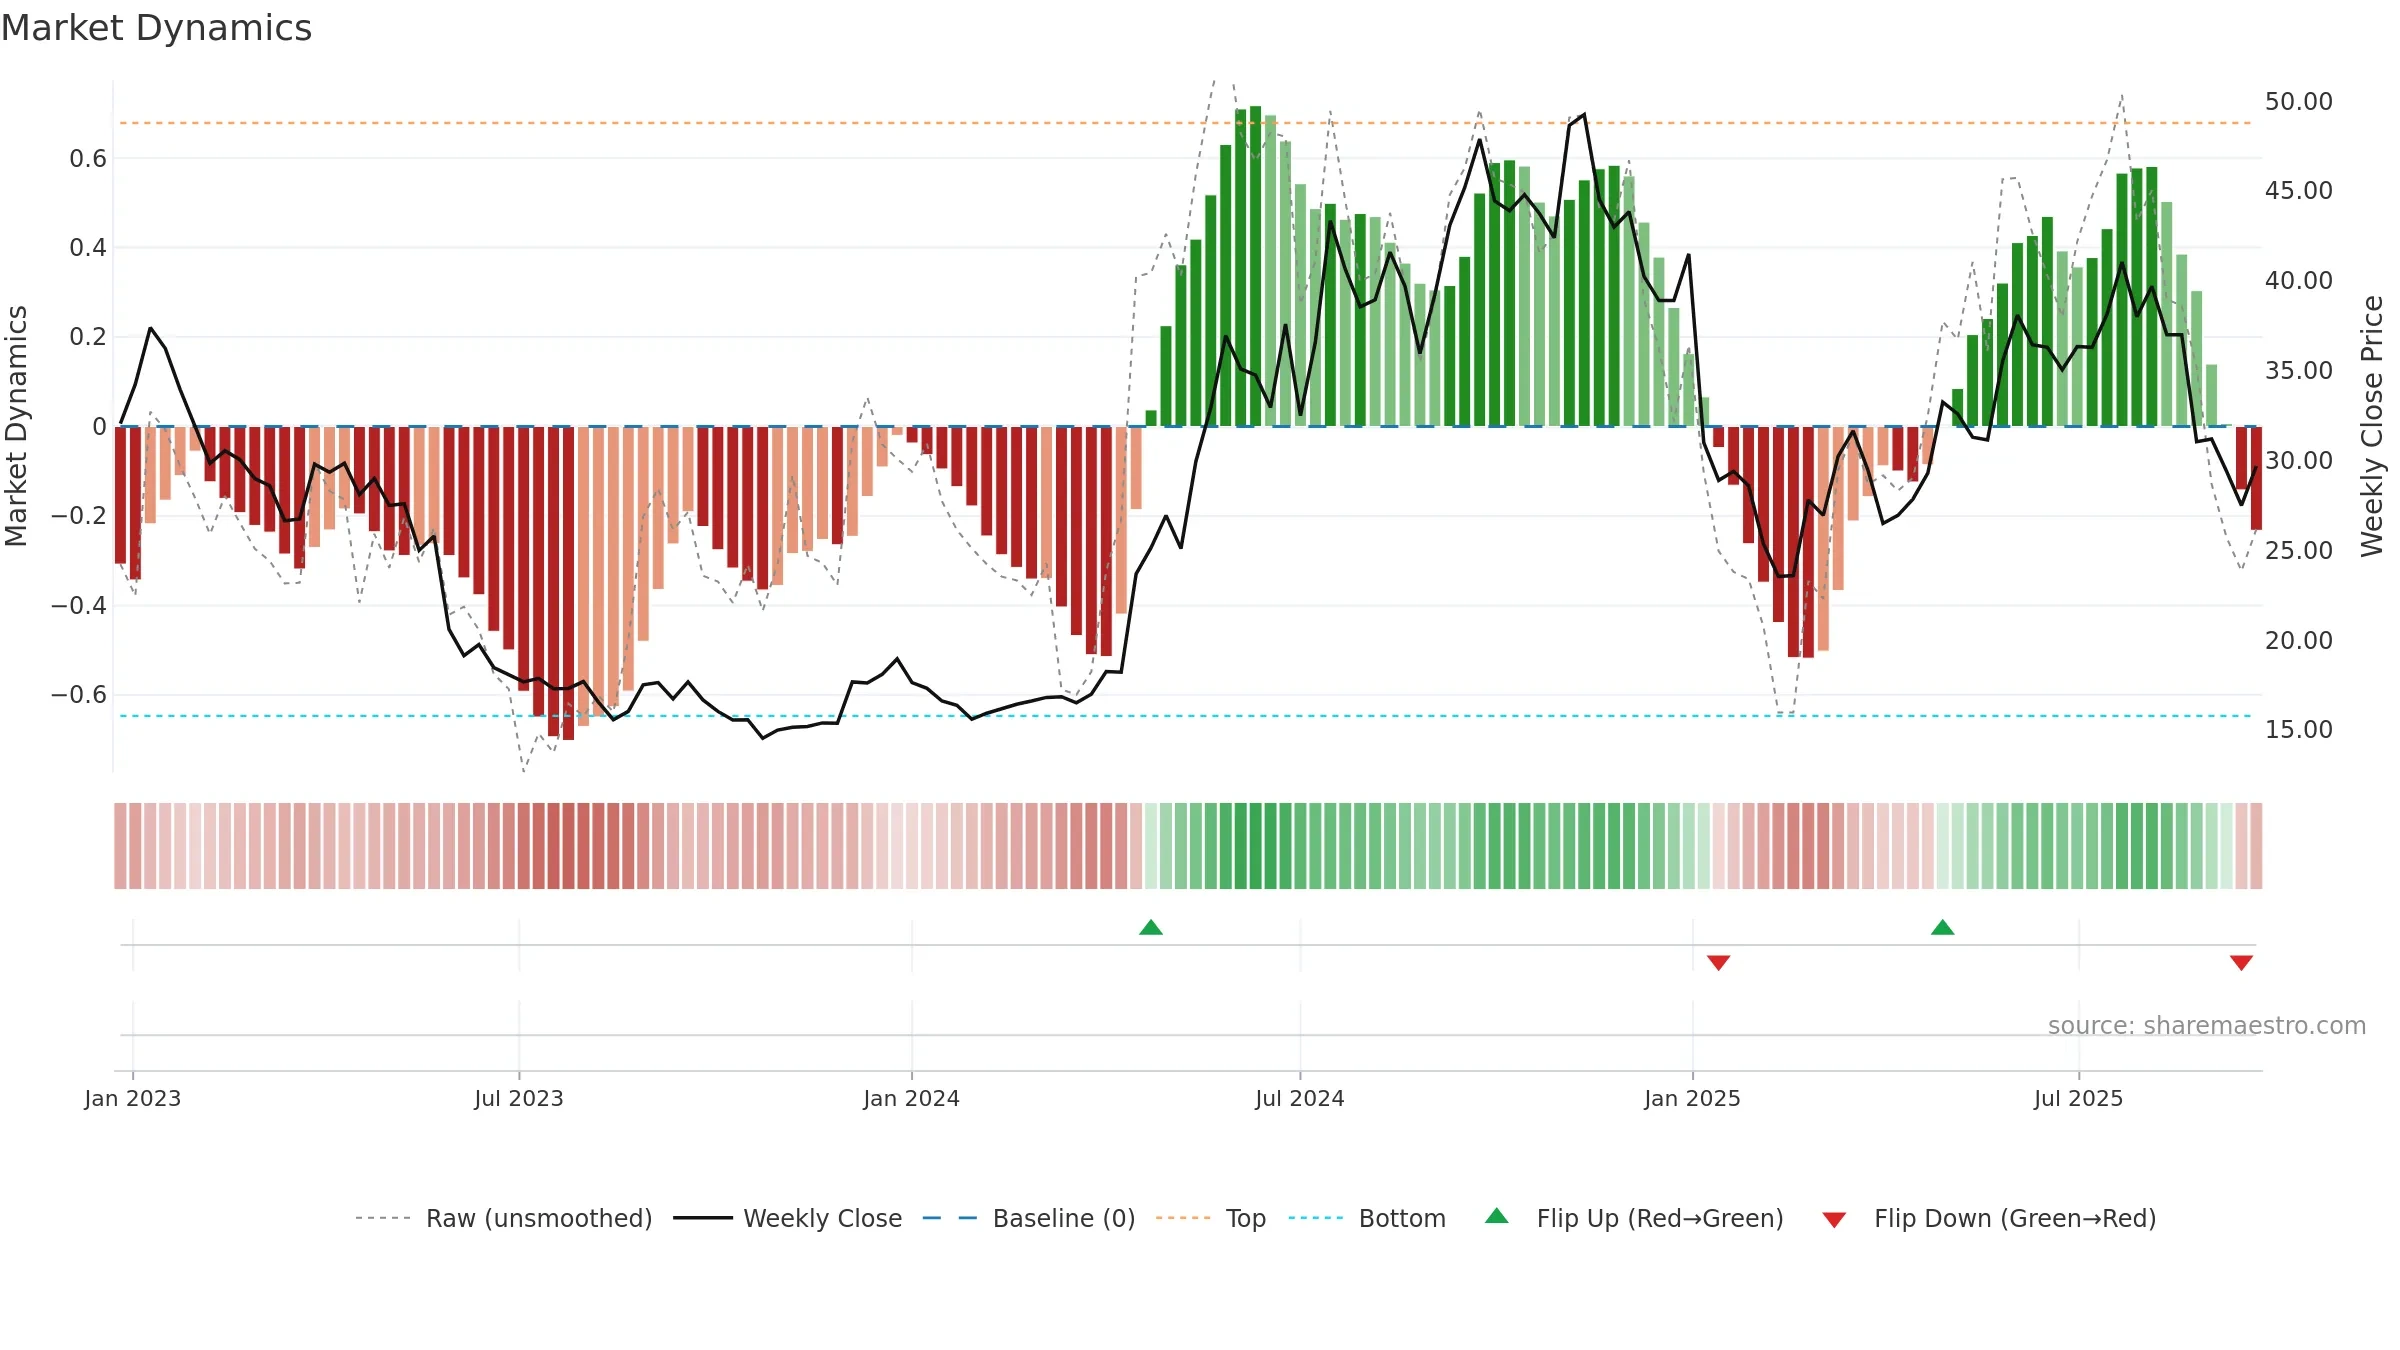Click the Jan 2023 axis label
2400x1350 pixels.
(x=133, y=1098)
